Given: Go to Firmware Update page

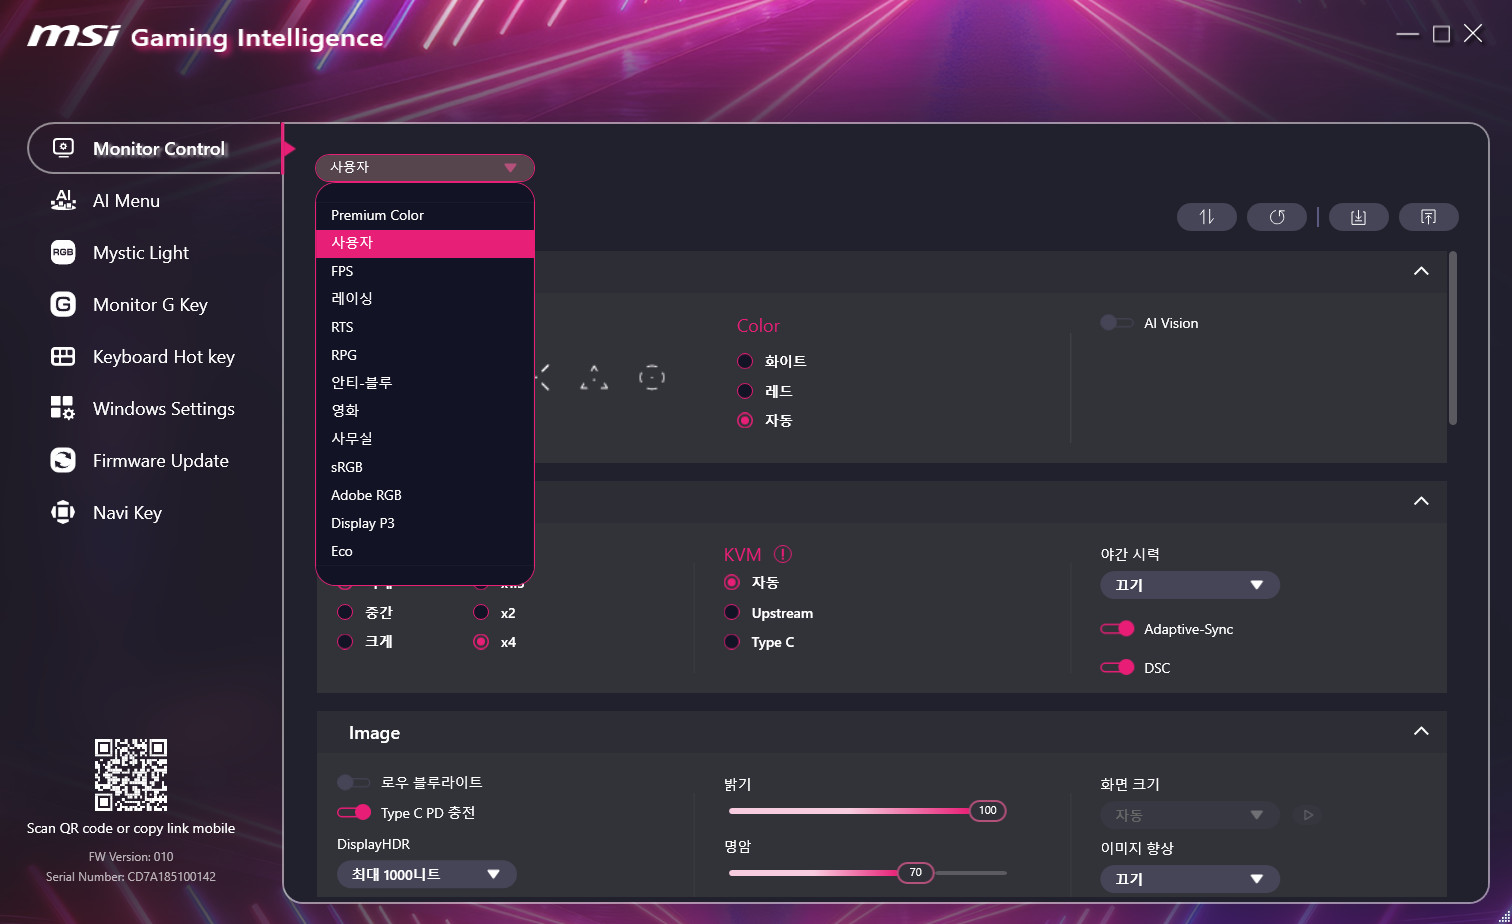Looking at the screenshot, I should pyautogui.click(x=160, y=461).
